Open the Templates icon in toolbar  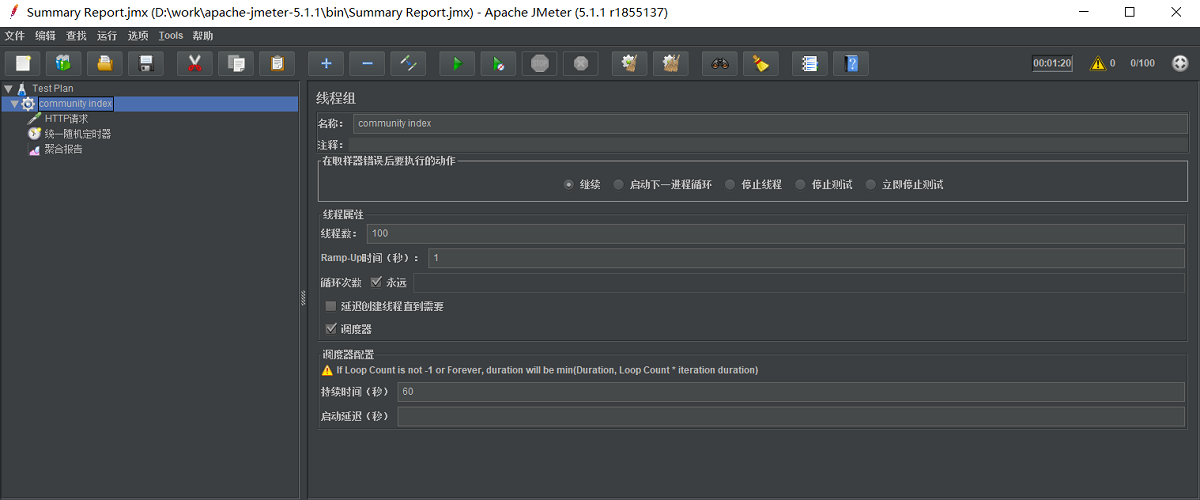coord(64,63)
